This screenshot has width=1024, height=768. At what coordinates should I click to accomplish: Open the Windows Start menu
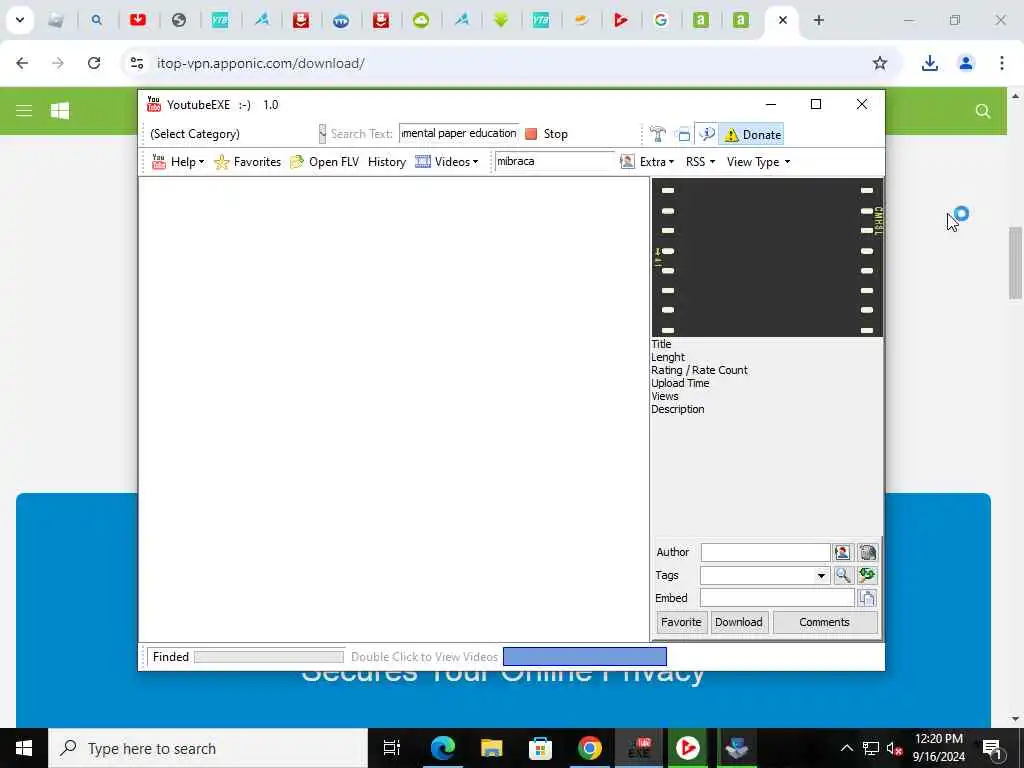pyautogui.click(x=24, y=748)
